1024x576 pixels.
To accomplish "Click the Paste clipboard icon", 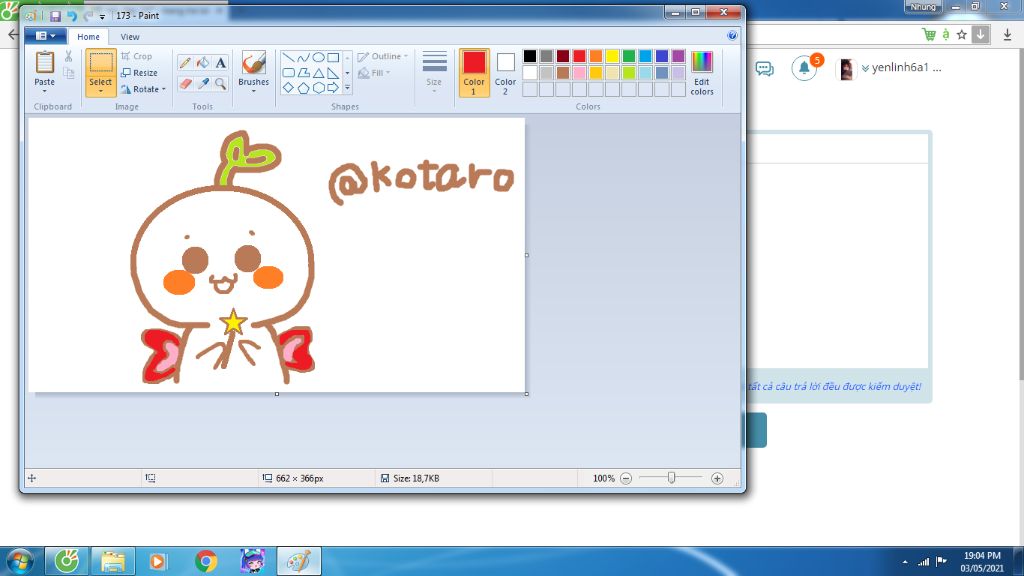I will coord(44,63).
